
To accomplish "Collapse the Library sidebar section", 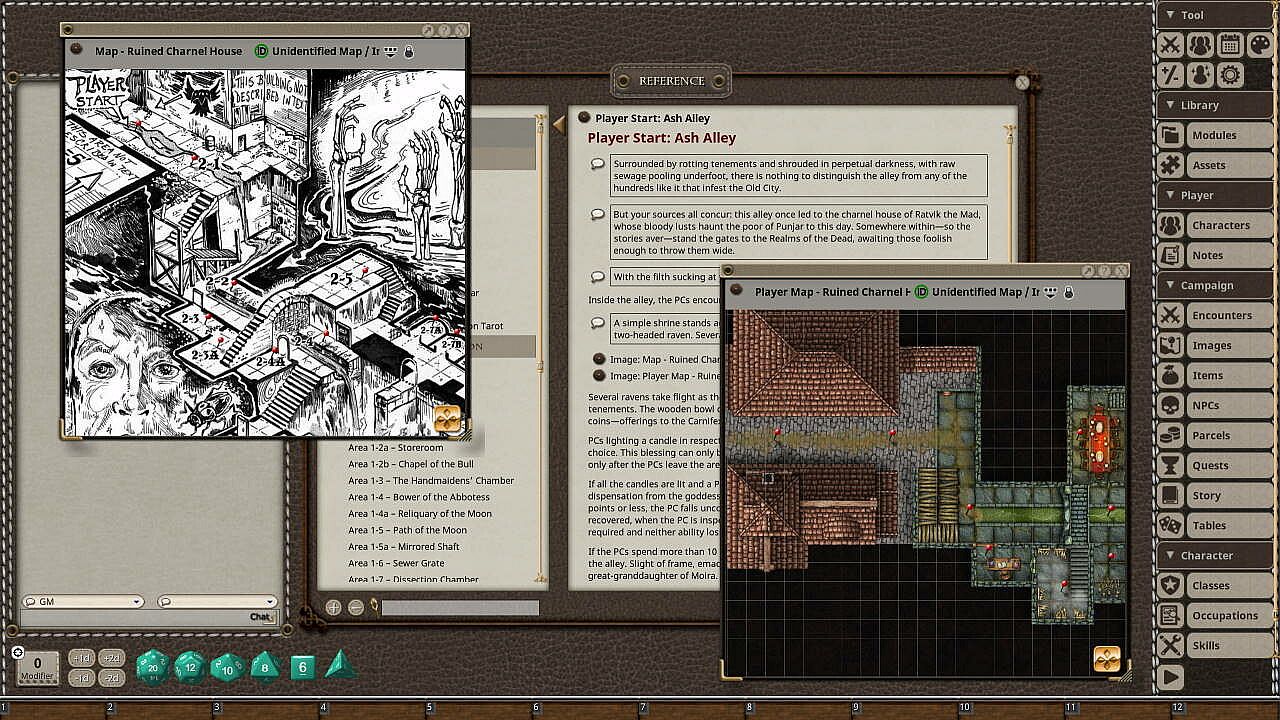I will click(x=1215, y=105).
